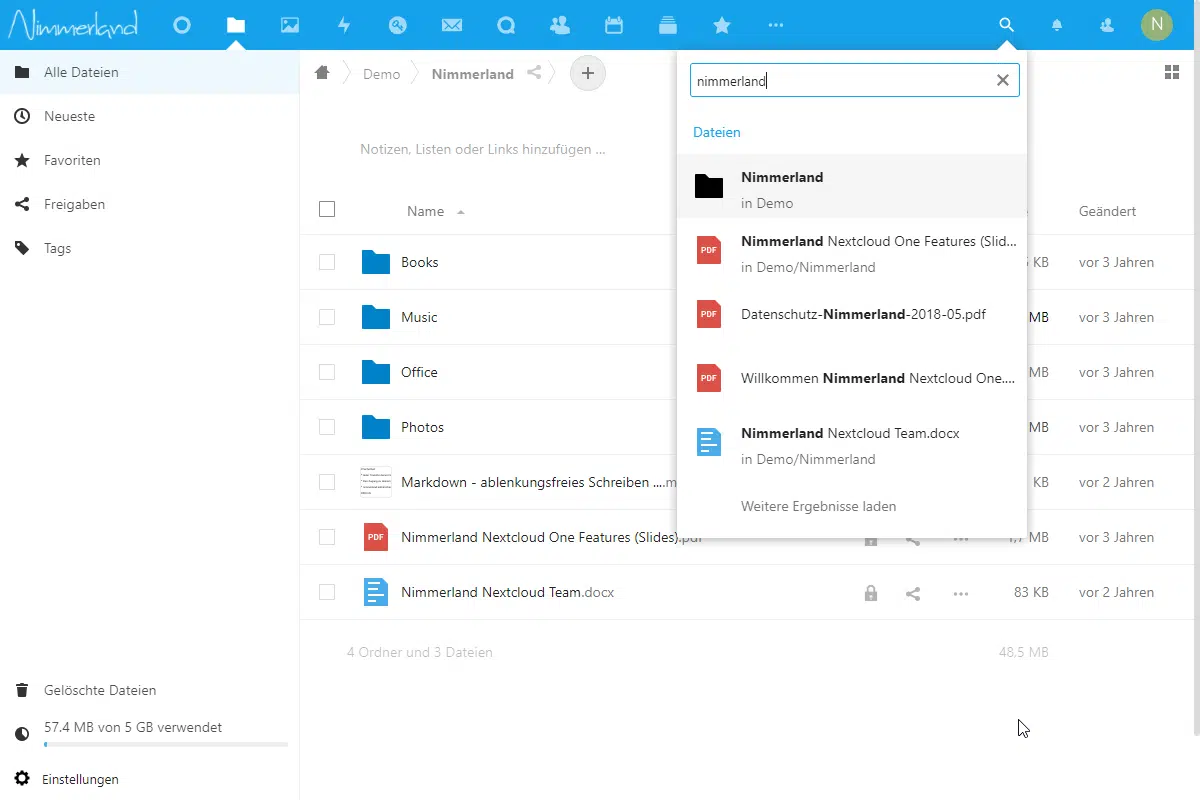Open Datenschutz-Nimmerland-2018-05.pdf result

(852, 314)
